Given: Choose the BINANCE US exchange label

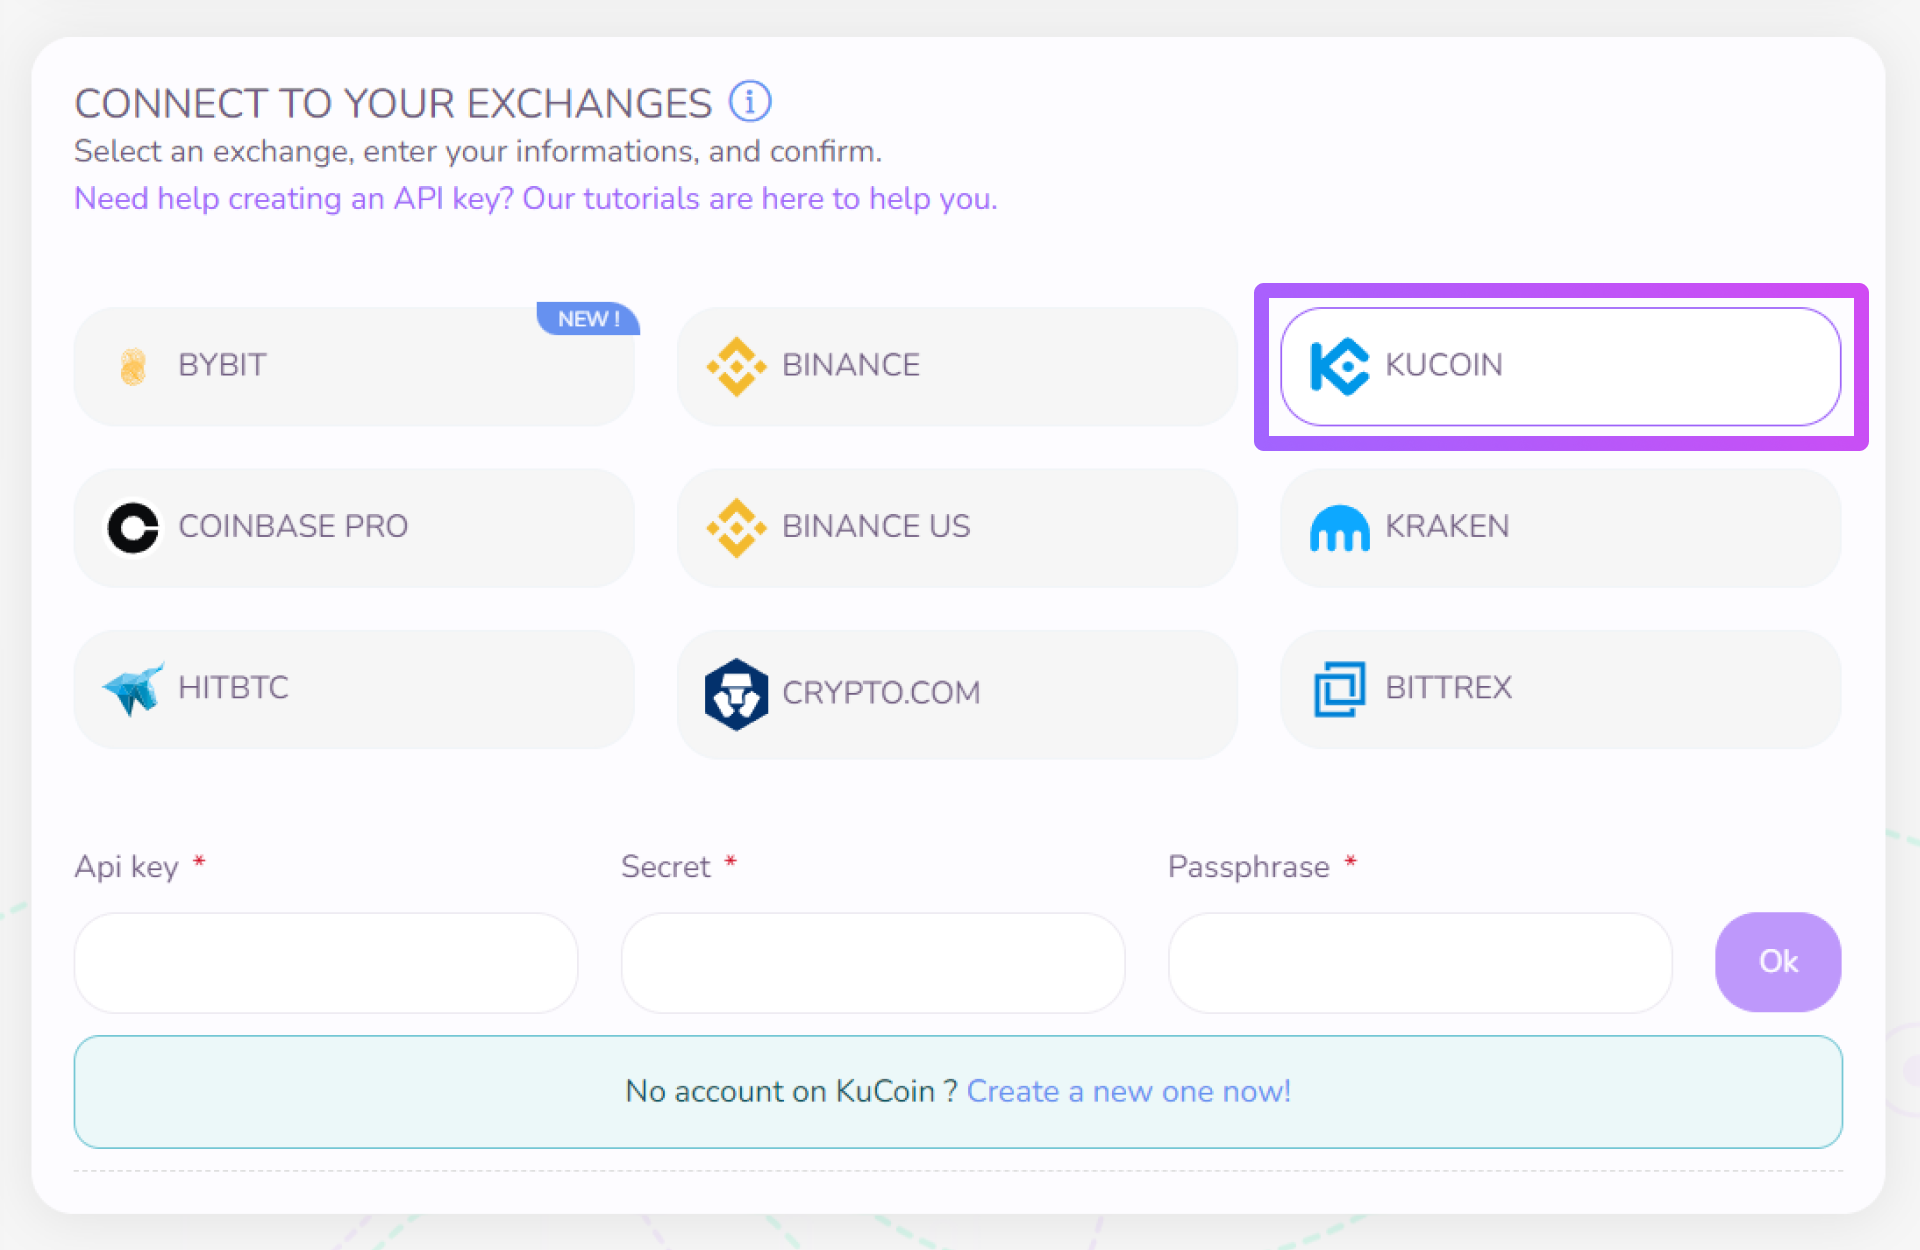Looking at the screenshot, I should [x=876, y=526].
